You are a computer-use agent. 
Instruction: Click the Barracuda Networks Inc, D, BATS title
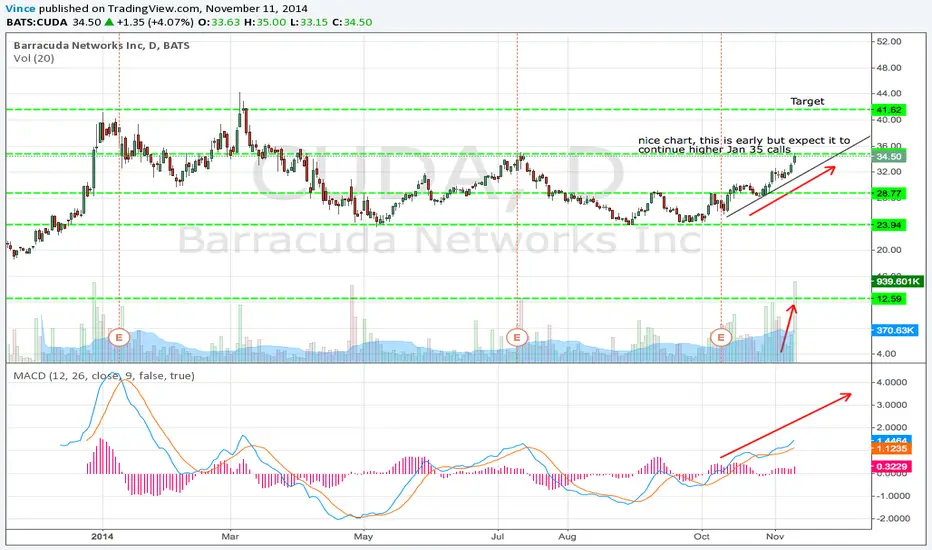[x=102, y=46]
